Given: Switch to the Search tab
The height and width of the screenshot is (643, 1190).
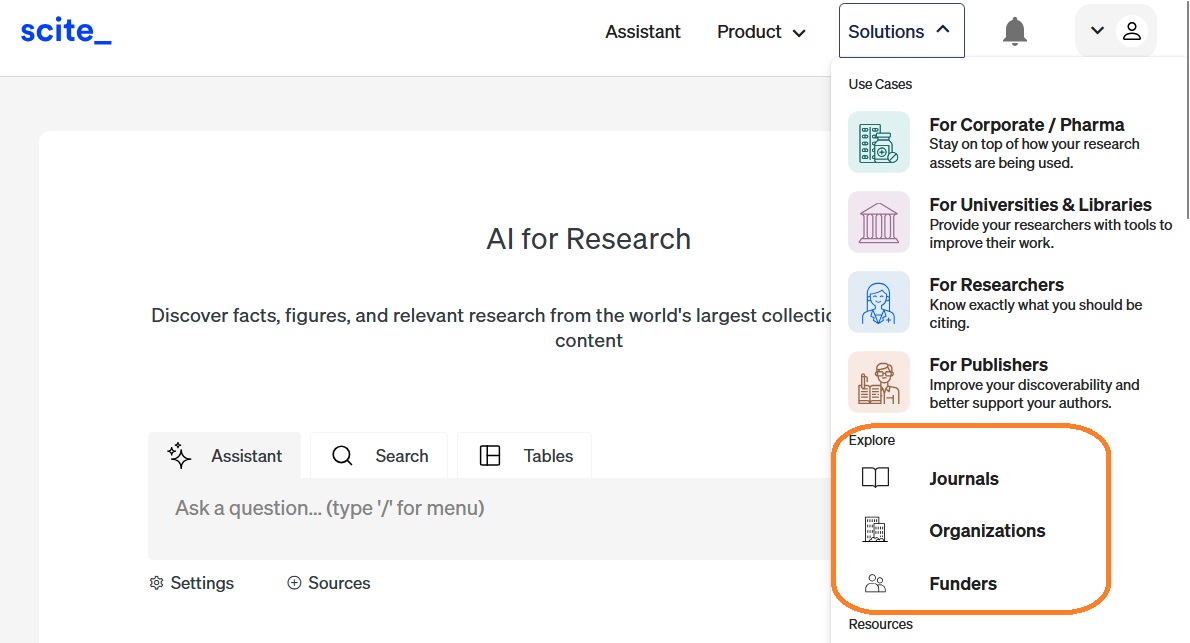Looking at the screenshot, I should tap(380, 456).
